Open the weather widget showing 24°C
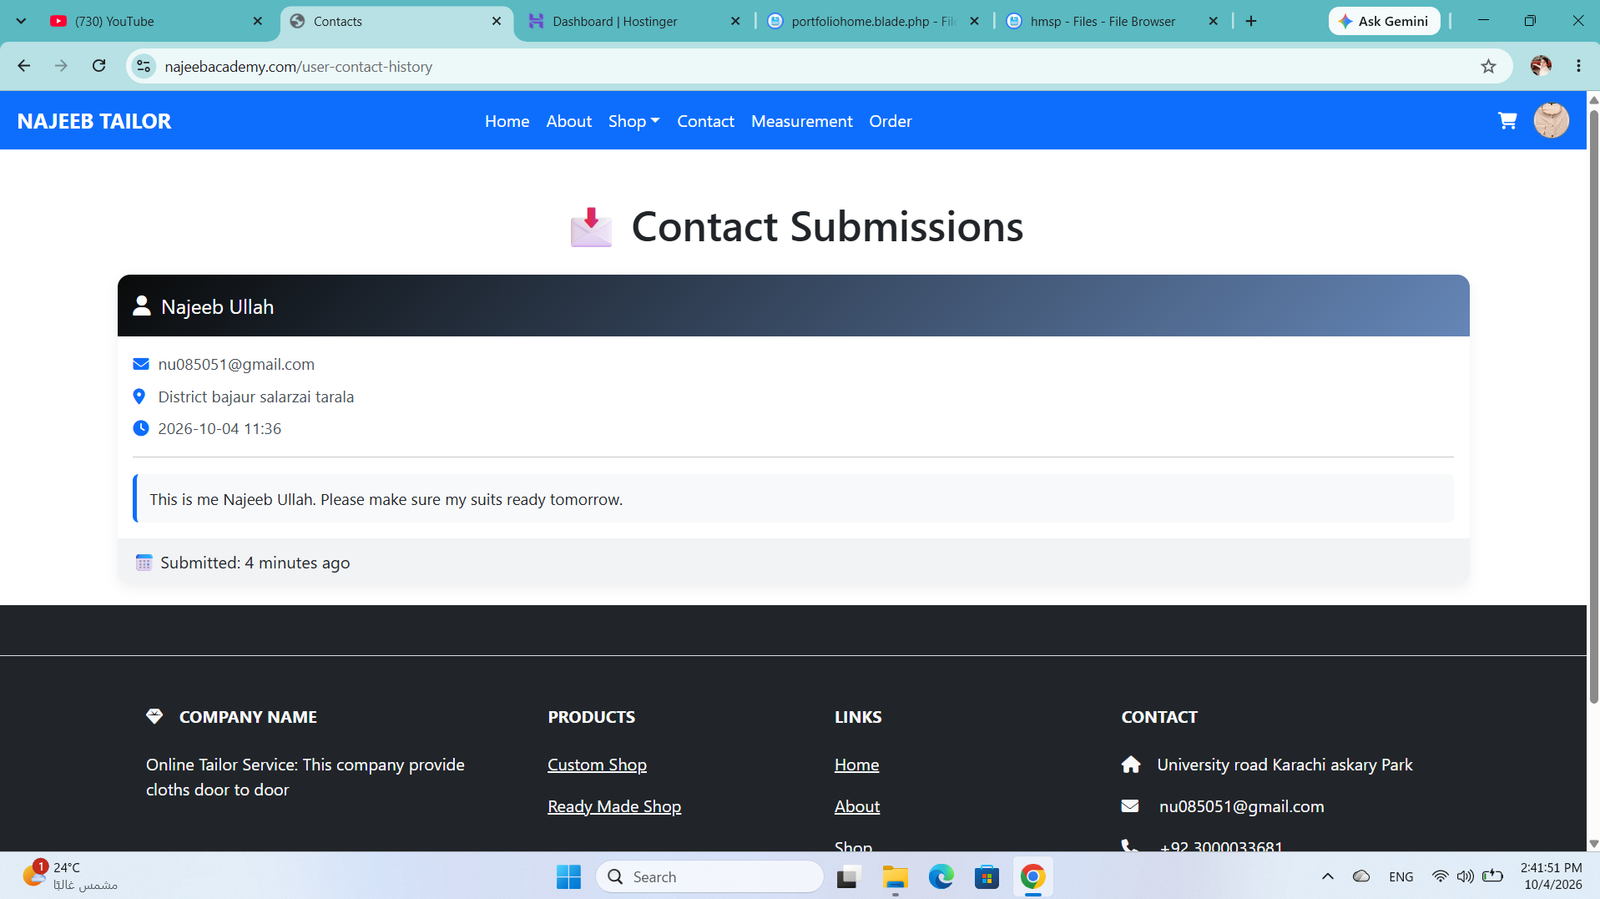Screen dimensions: 1600x899 pos(70,876)
